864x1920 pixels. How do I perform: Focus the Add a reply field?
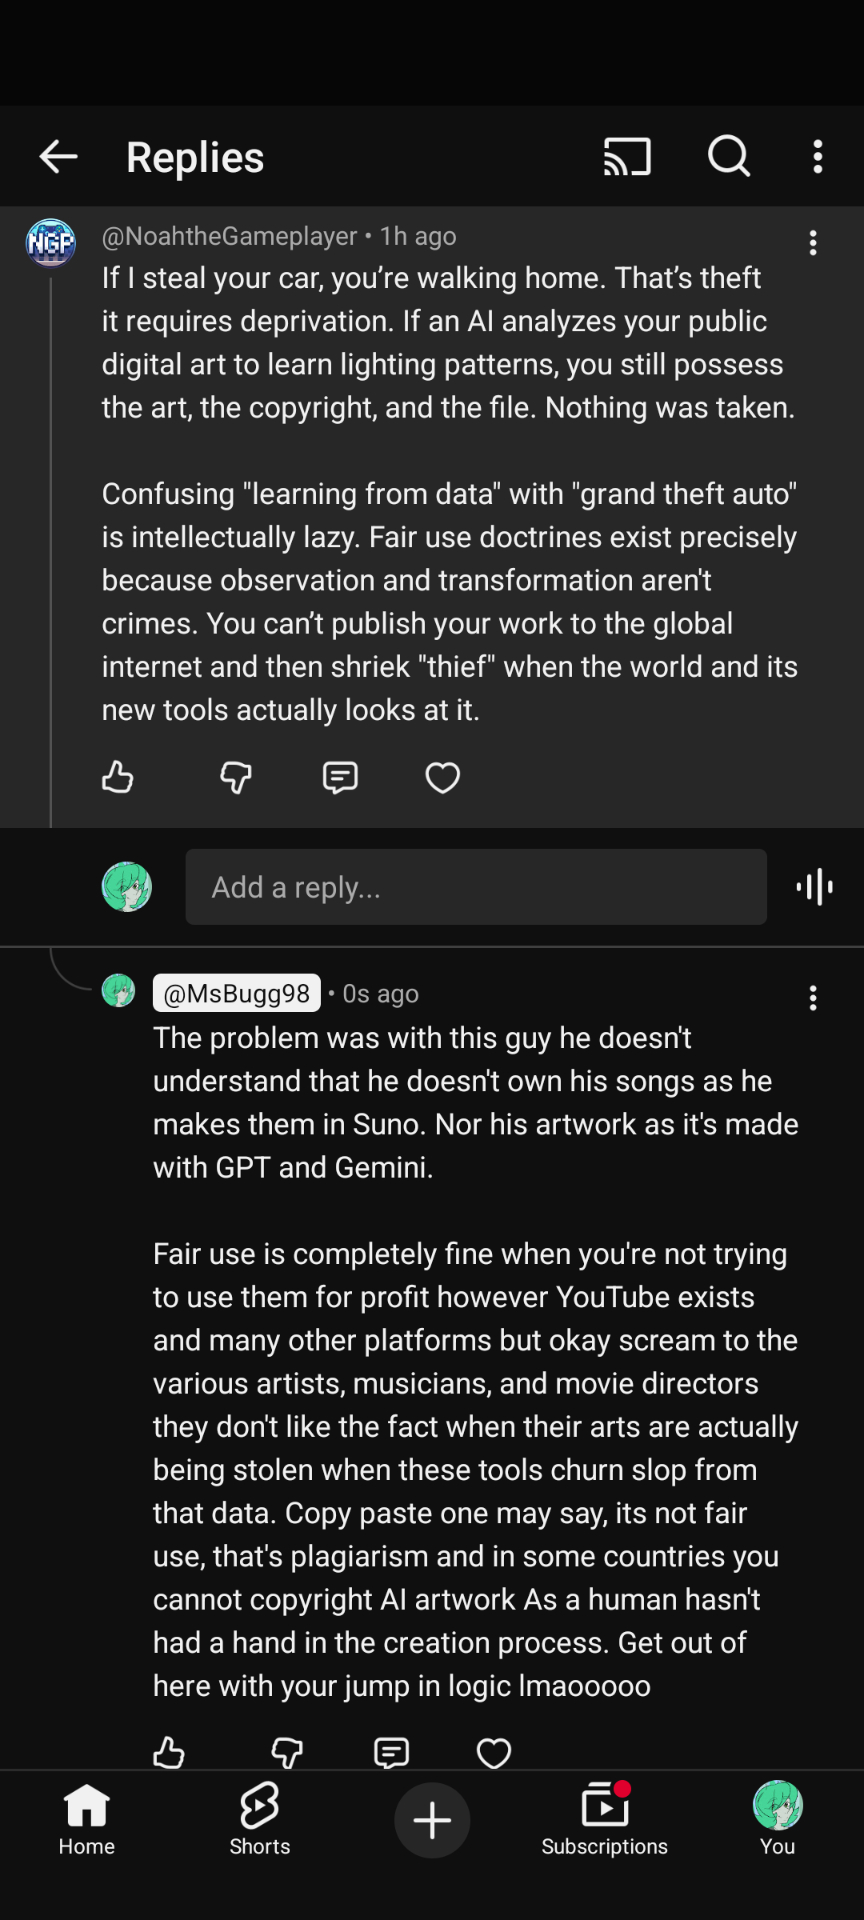(x=476, y=887)
